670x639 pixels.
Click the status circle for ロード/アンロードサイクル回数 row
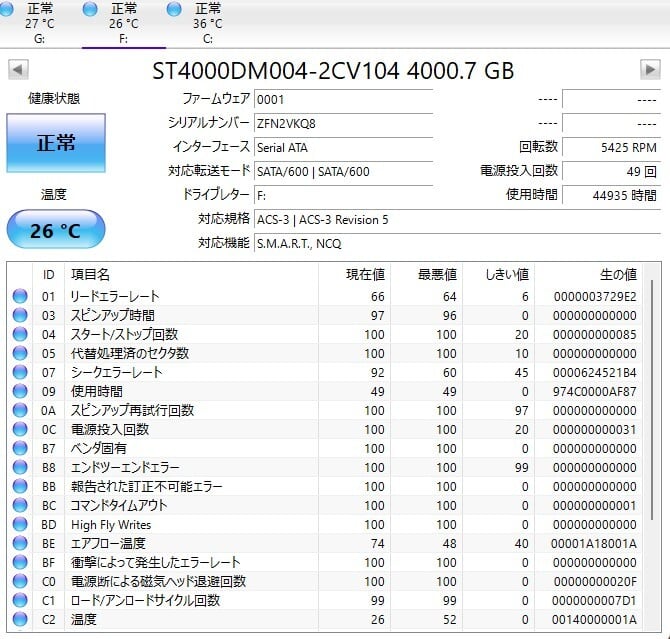tap(20, 600)
